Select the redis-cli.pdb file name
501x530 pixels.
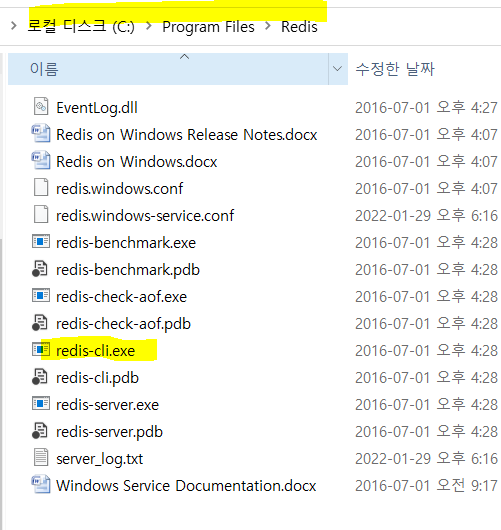(97, 378)
